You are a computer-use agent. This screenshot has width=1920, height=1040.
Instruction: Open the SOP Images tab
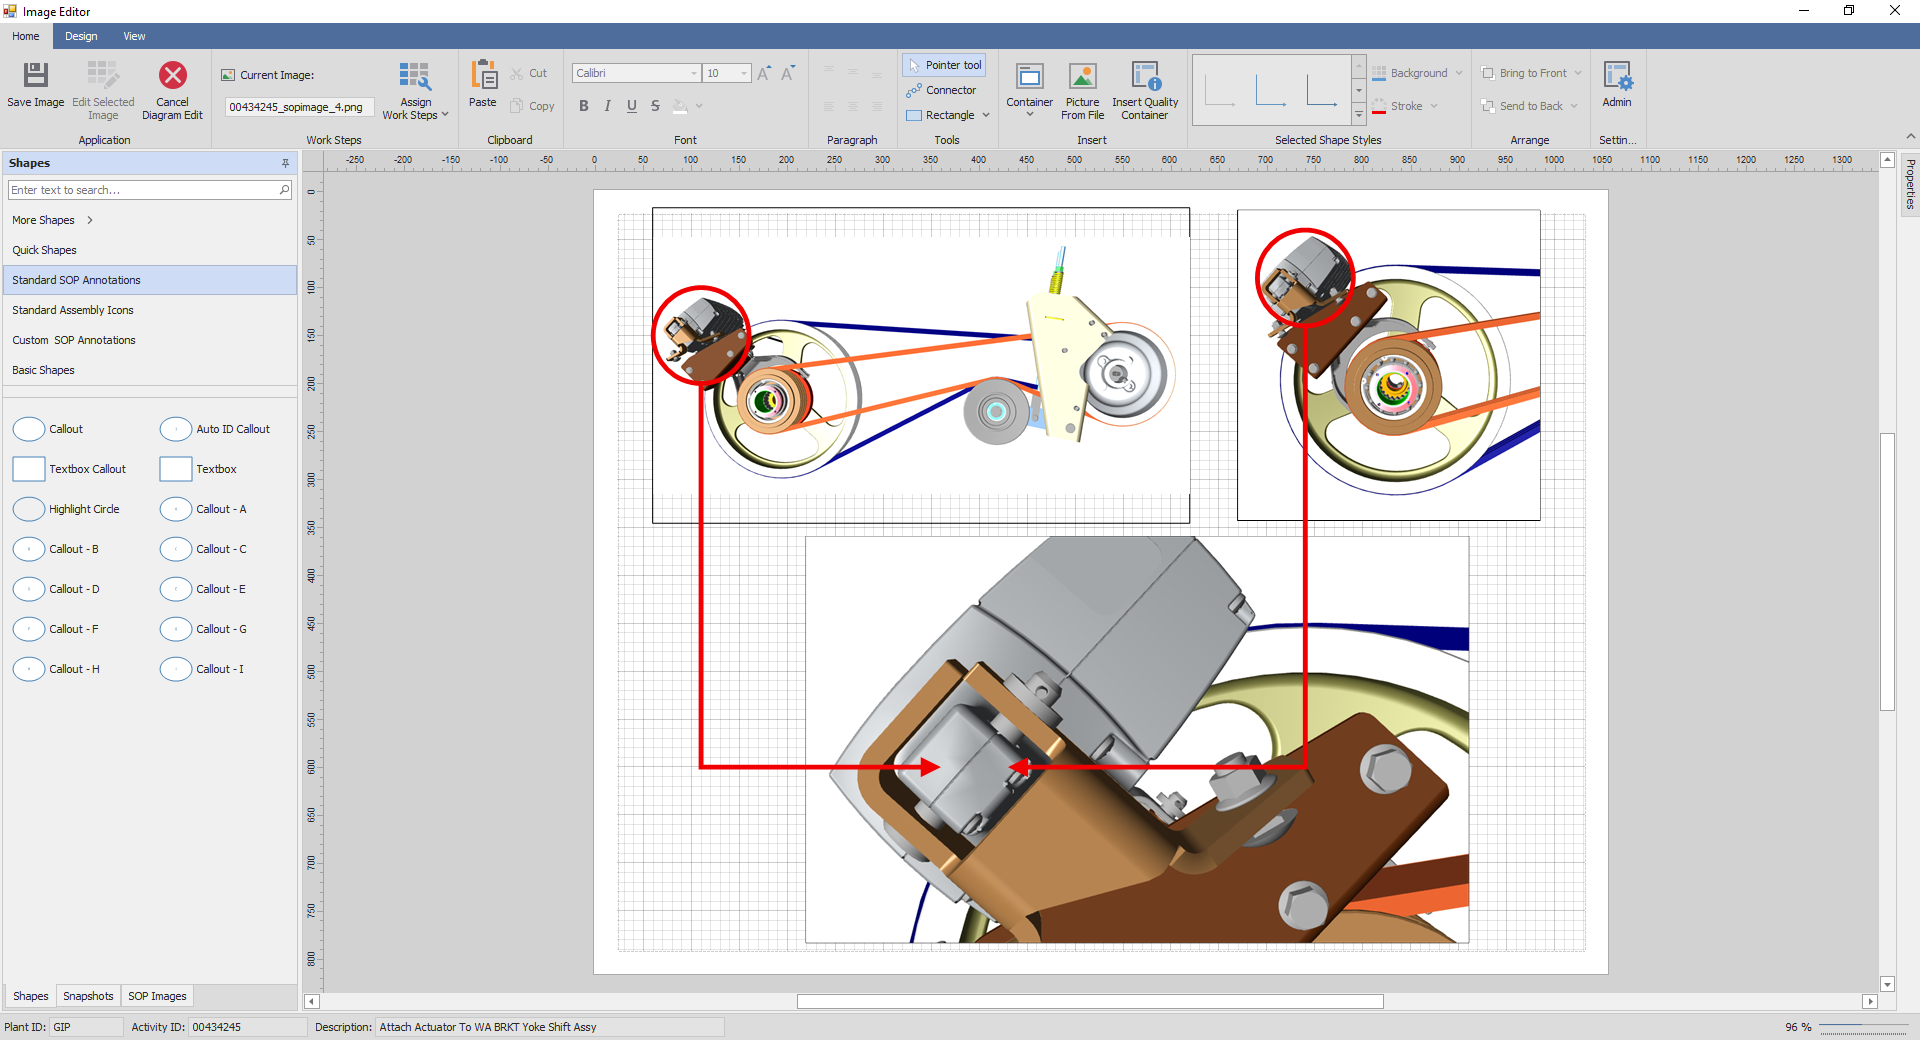click(157, 996)
